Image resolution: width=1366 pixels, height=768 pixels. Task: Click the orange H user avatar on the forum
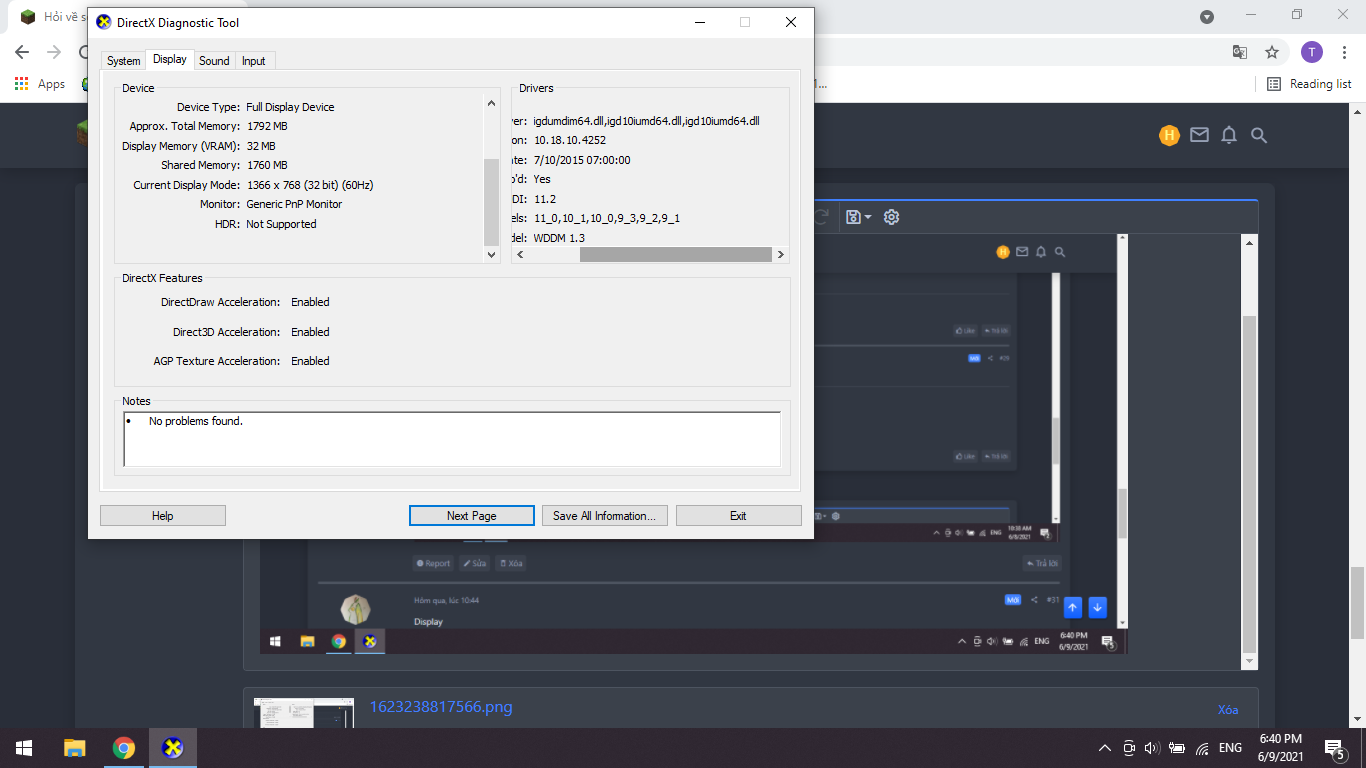click(x=1169, y=135)
